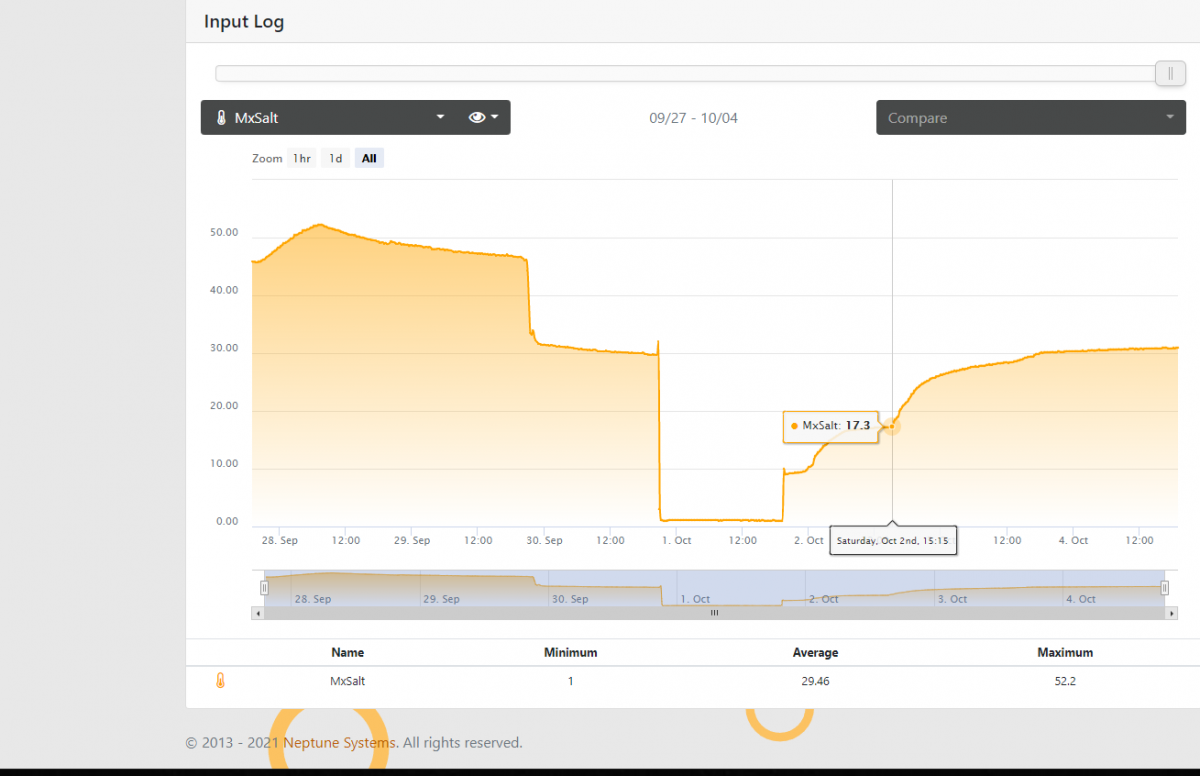Click the Minimum column header
The image size is (1200, 776).
(570, 652)
